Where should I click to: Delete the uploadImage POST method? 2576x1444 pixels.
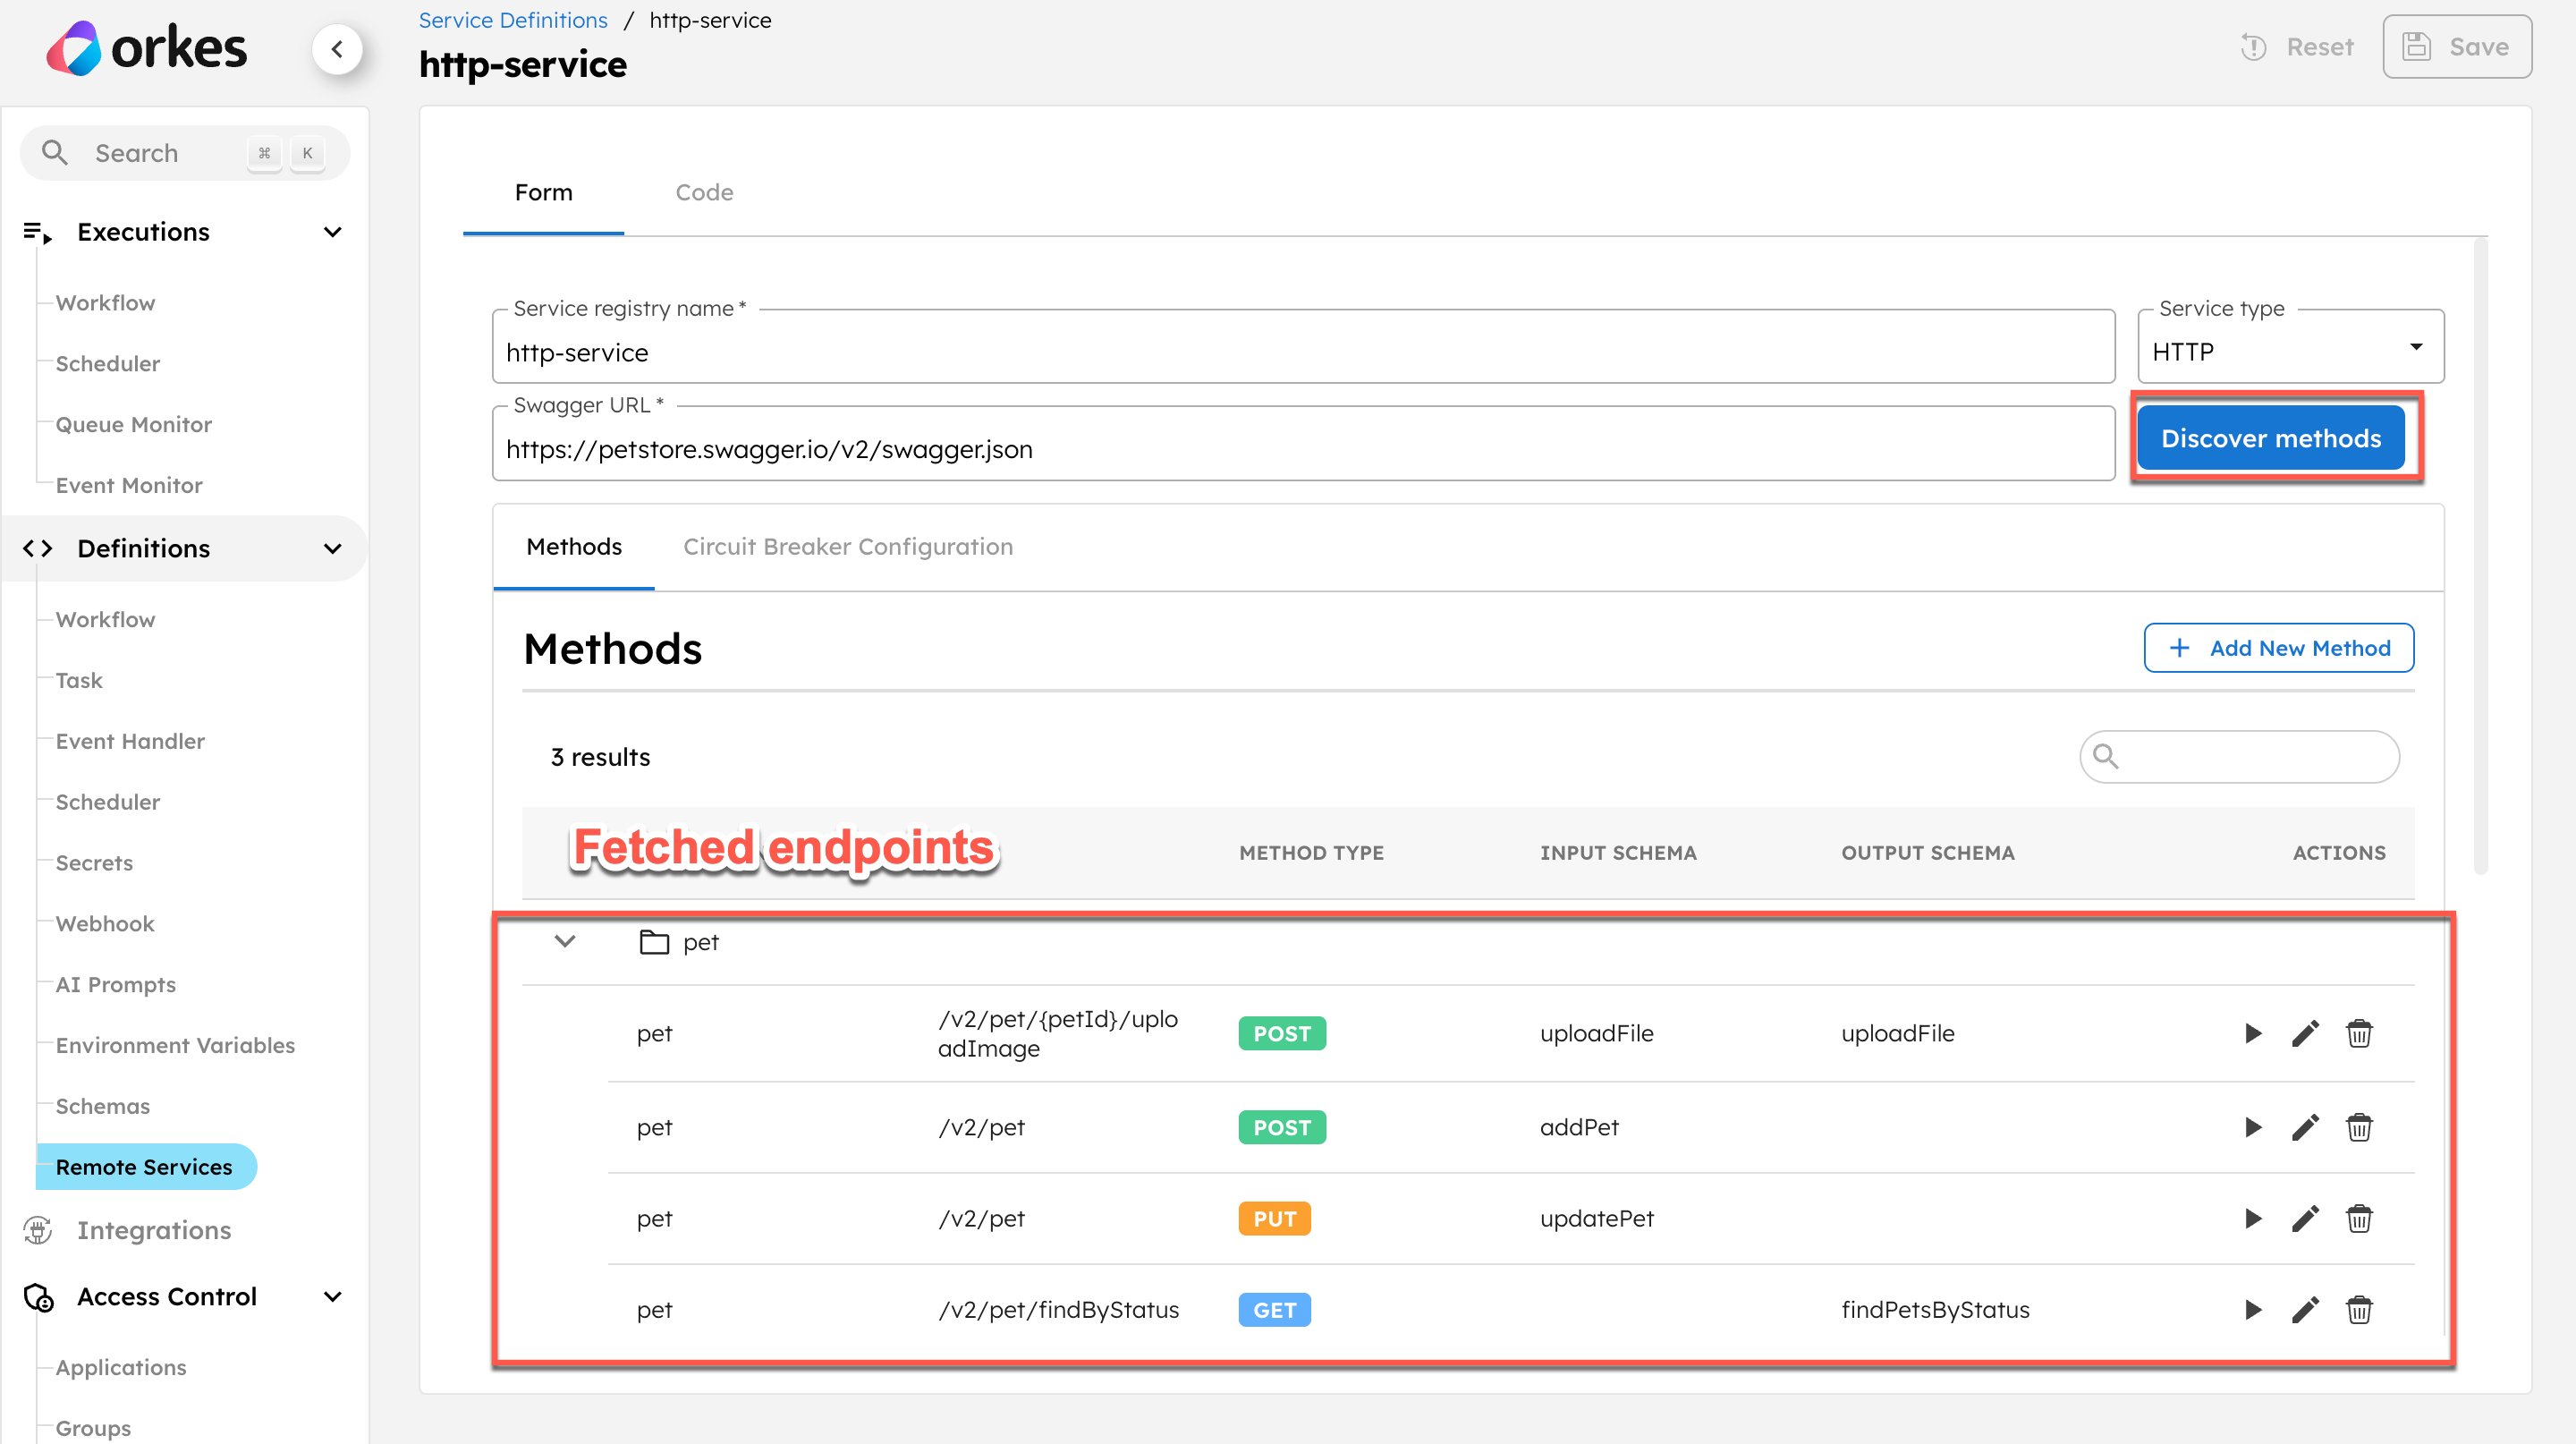(x=2359, y=1033)
